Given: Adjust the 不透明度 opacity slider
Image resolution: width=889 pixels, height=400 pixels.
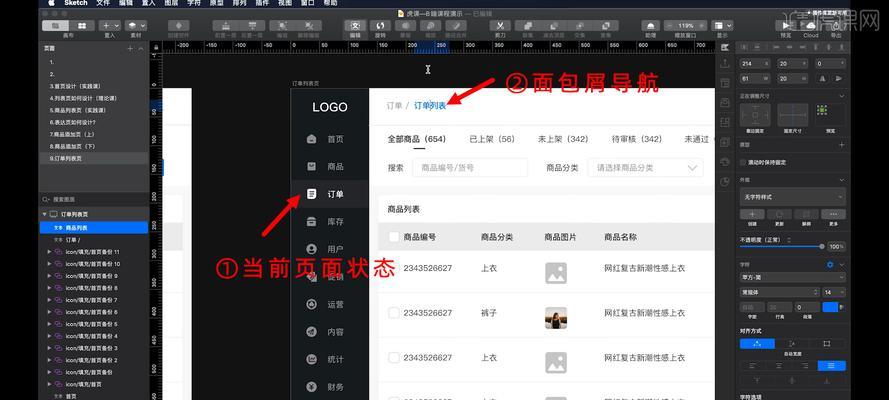Looking at the screenshot, I should click(x=782, y=246).
